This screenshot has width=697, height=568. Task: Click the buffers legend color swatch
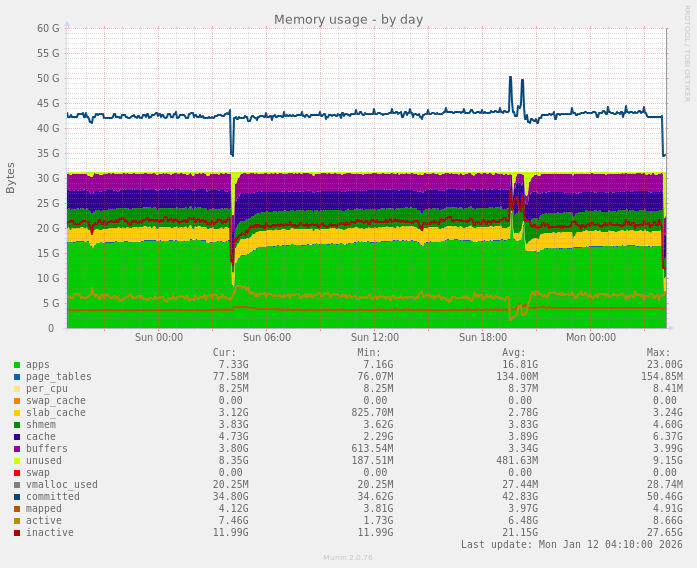pyautogui.click(x=17, y=449)
